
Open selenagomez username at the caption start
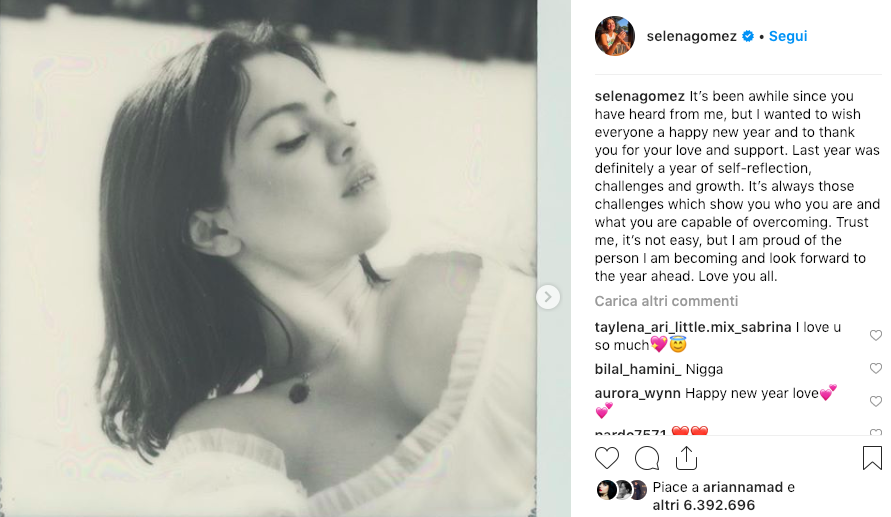[x=639, y=96]
